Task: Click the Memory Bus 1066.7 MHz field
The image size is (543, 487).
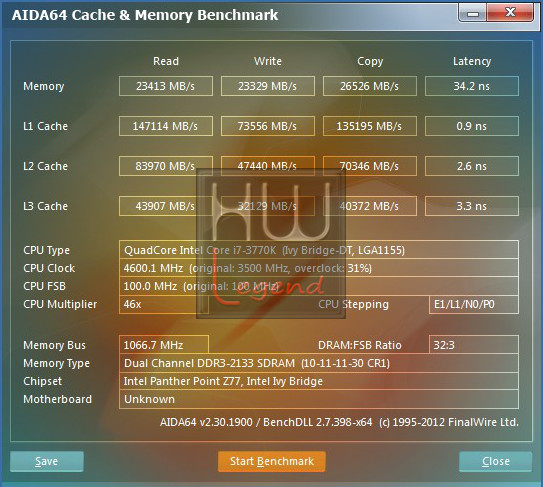Action: pyautogui.click(x=164, y=345)
